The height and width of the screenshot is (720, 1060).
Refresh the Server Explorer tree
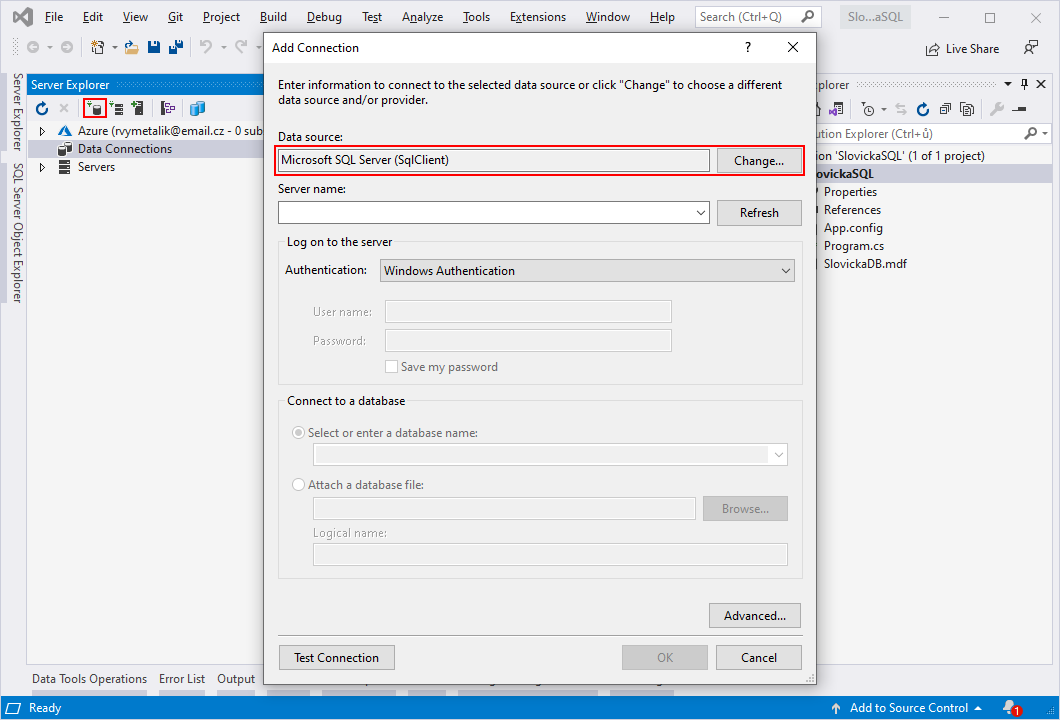point(42,108)
